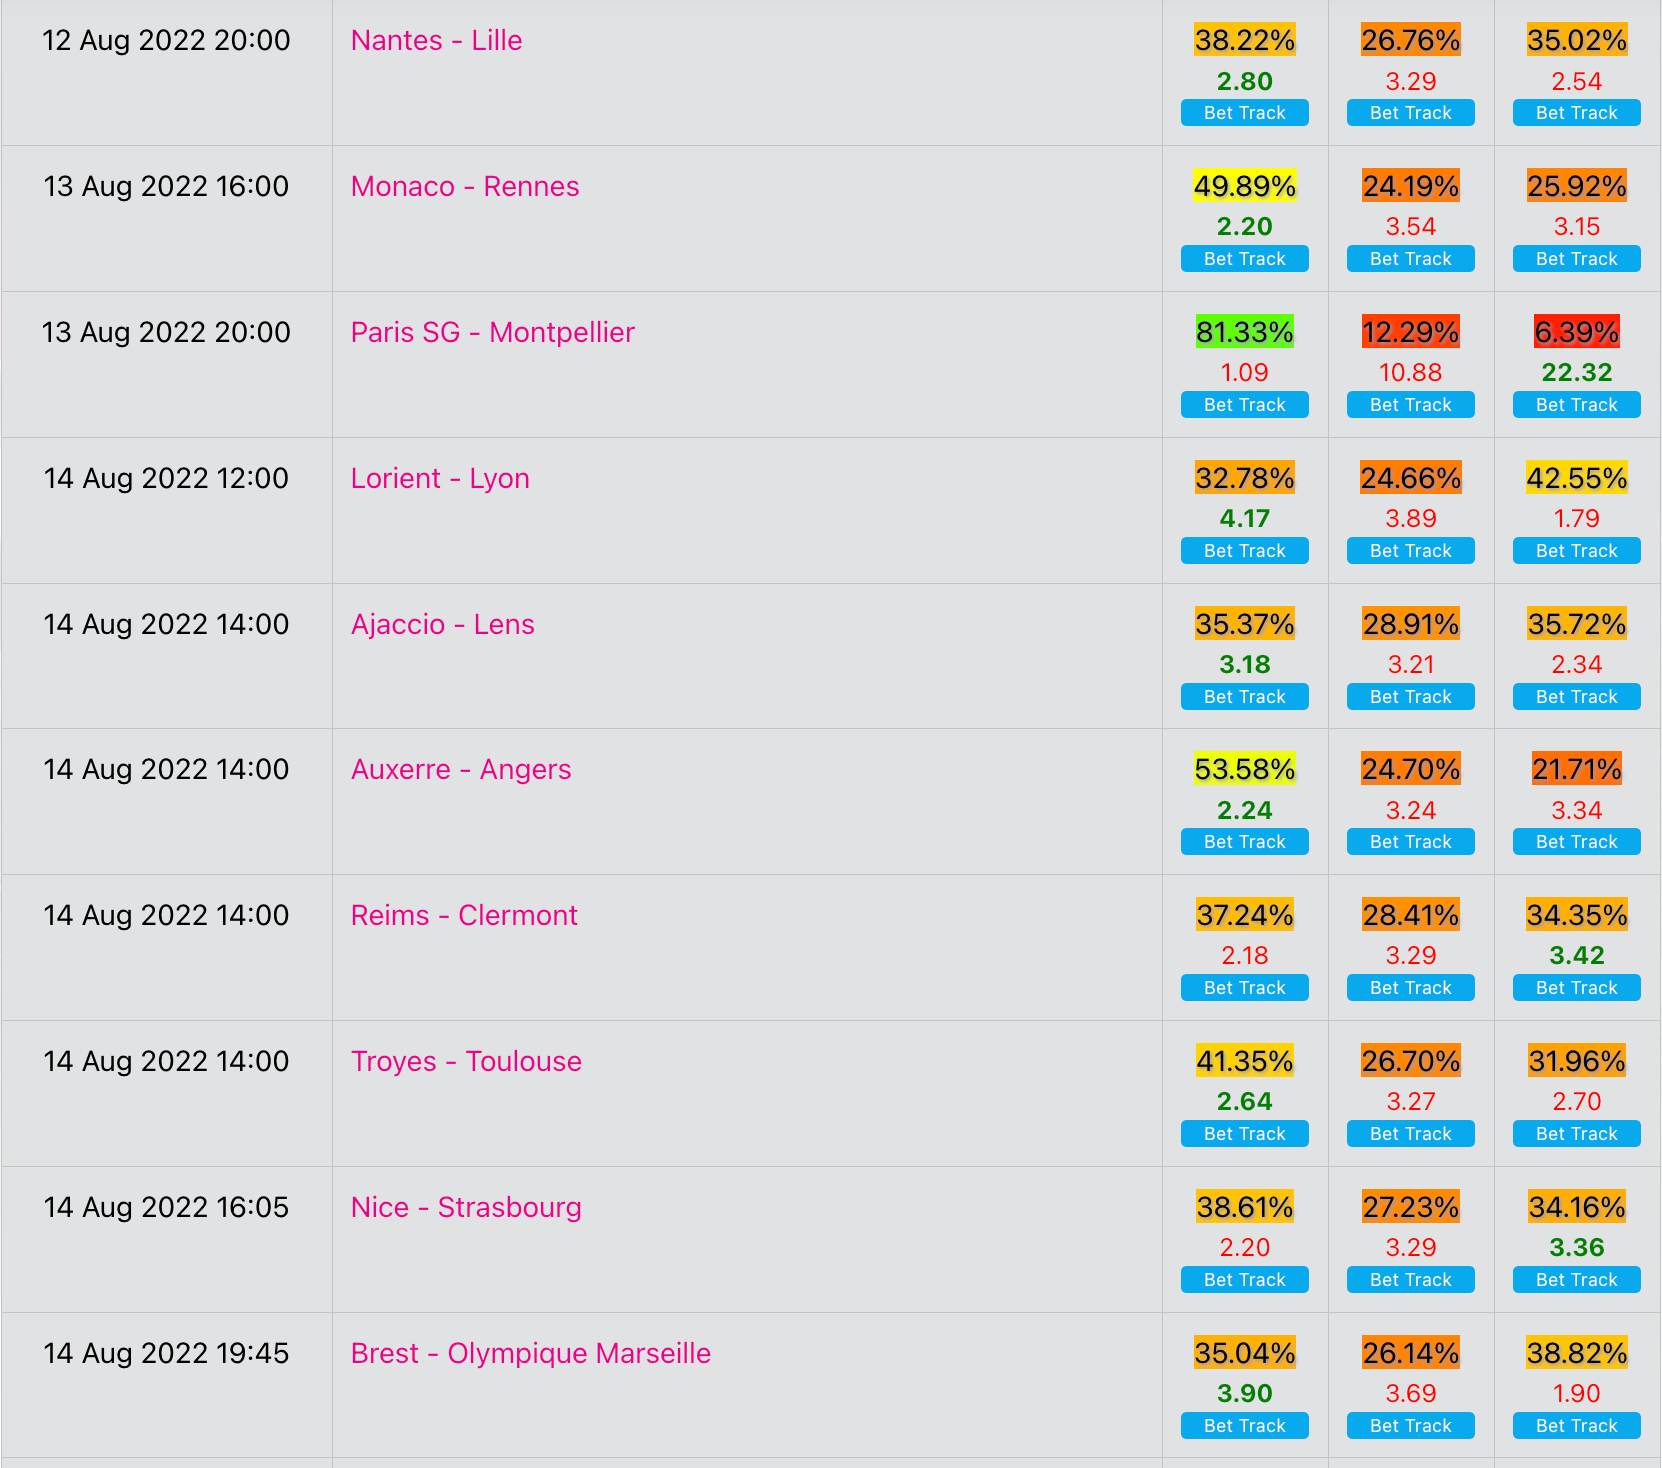This screenshot has width=1662, height=1468.
Task: Select the 6.39% red probability cell
Action: tap(1577, 332)
